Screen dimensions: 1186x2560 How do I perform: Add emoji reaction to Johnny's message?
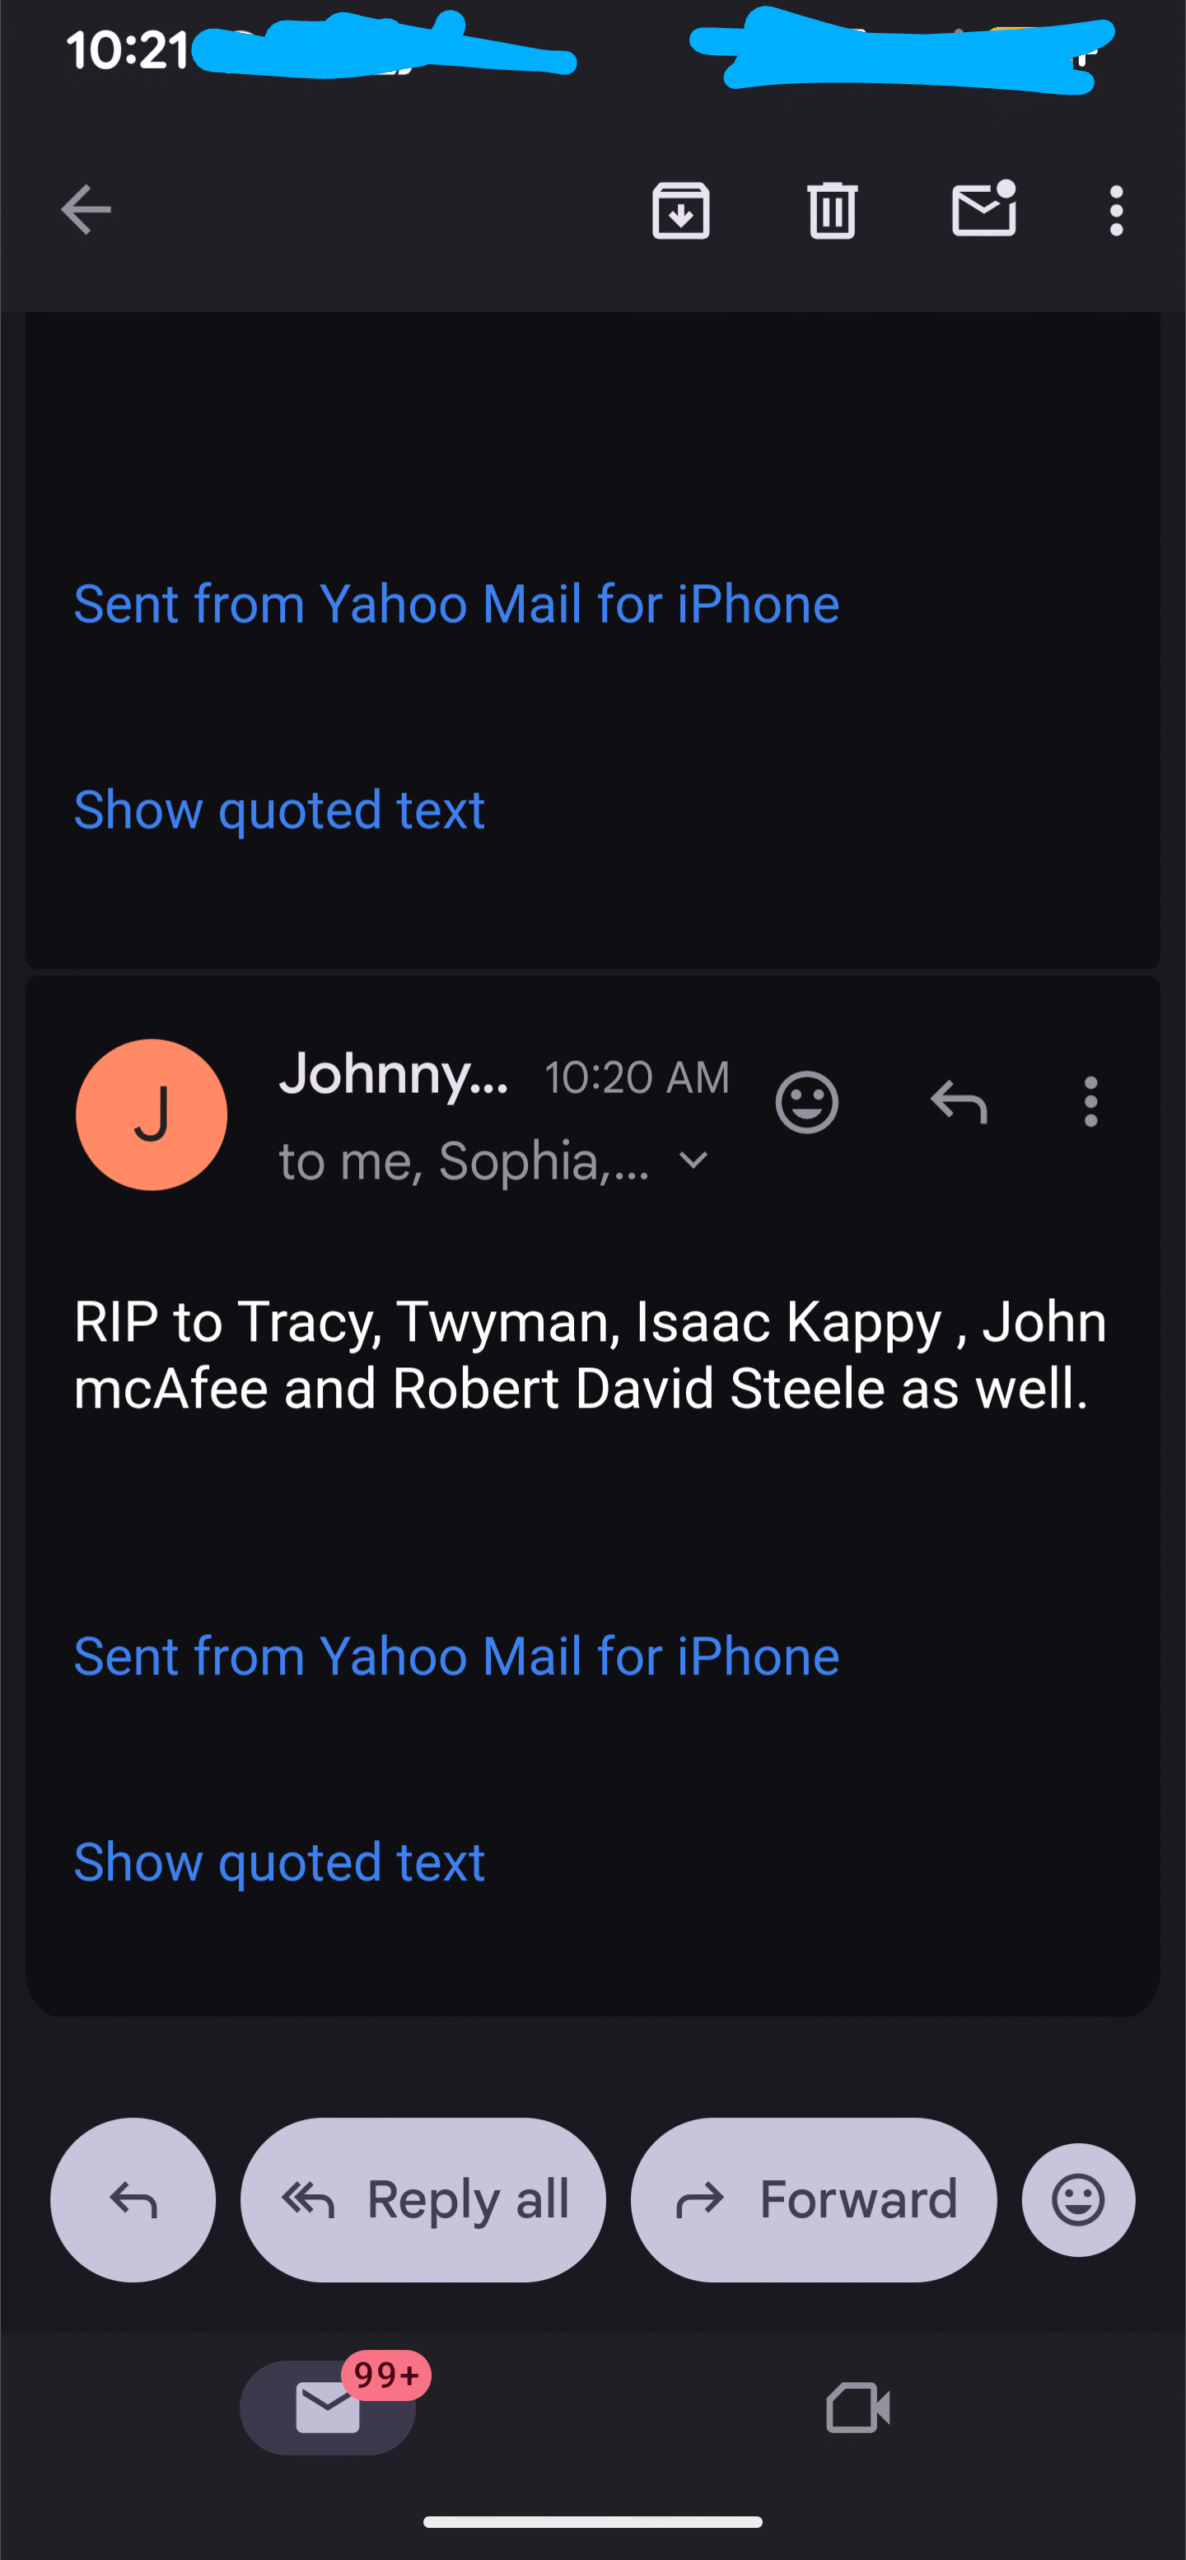[x=806, y=1102]
